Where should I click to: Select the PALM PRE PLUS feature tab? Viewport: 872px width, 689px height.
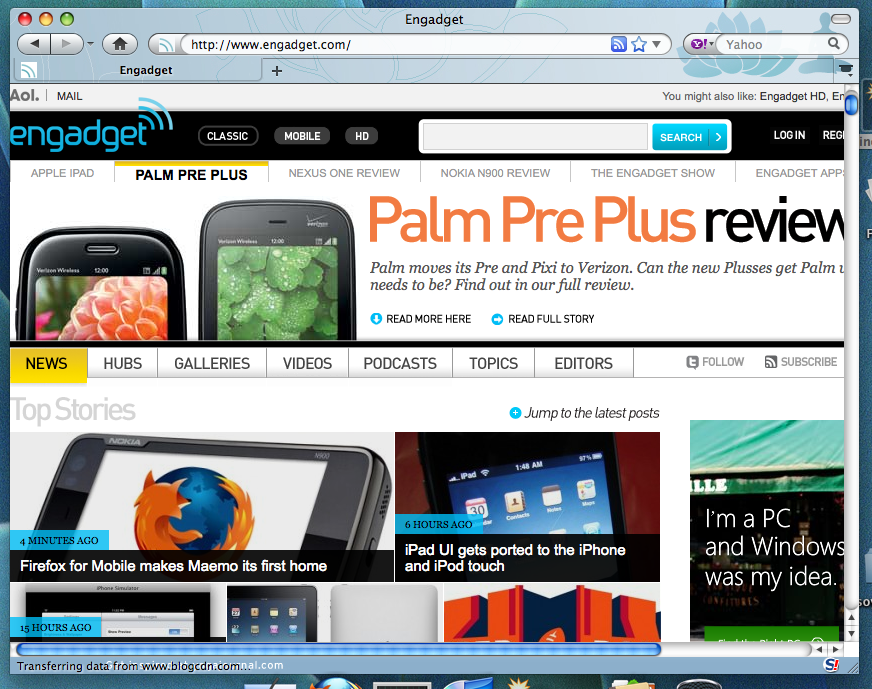191,174
